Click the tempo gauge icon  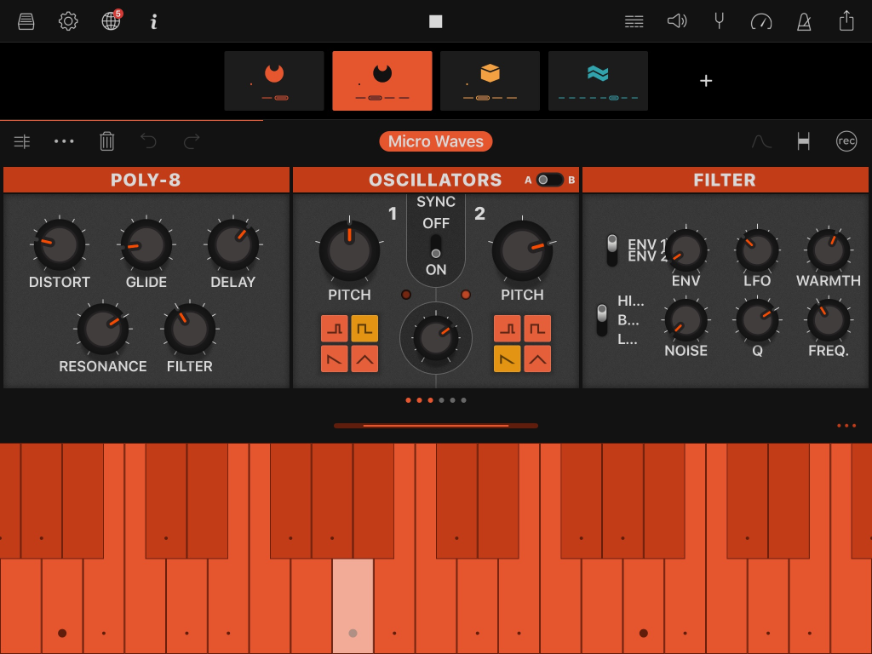click(x=761, y=21)
